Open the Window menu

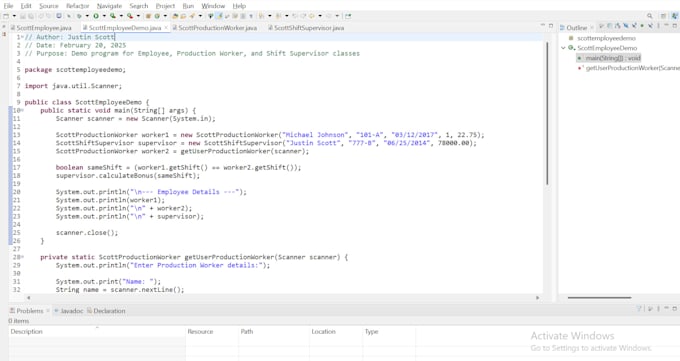click(x=213, y=6)
